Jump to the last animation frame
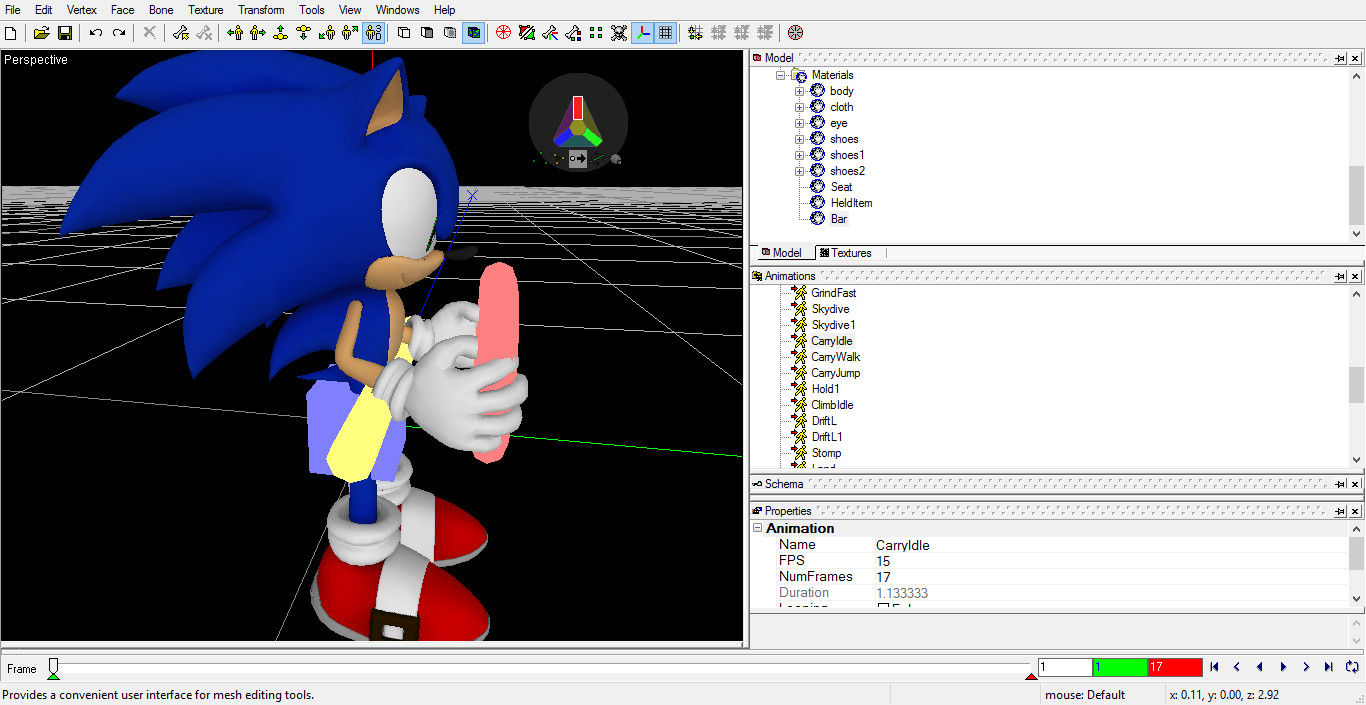The height and width of the screenshot is (705, 1366). point(1329,666)
